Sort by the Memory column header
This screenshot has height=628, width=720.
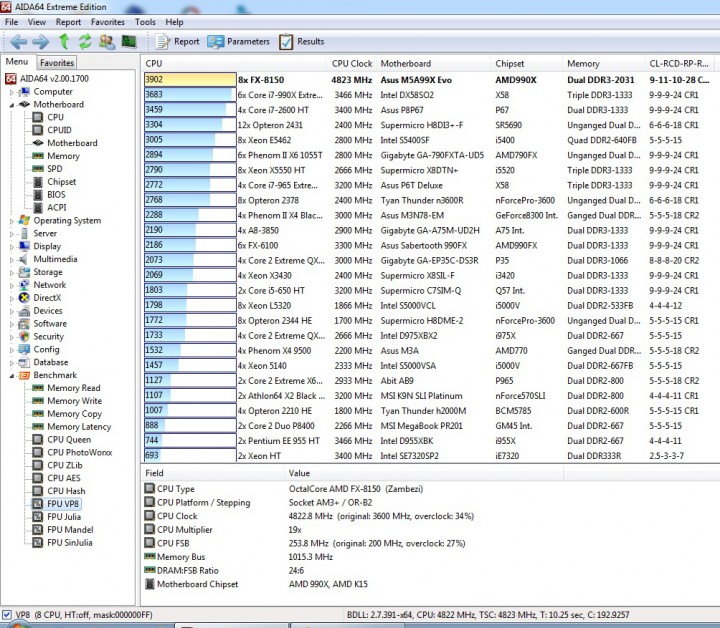pyautogui.click(x=604, y=64)
